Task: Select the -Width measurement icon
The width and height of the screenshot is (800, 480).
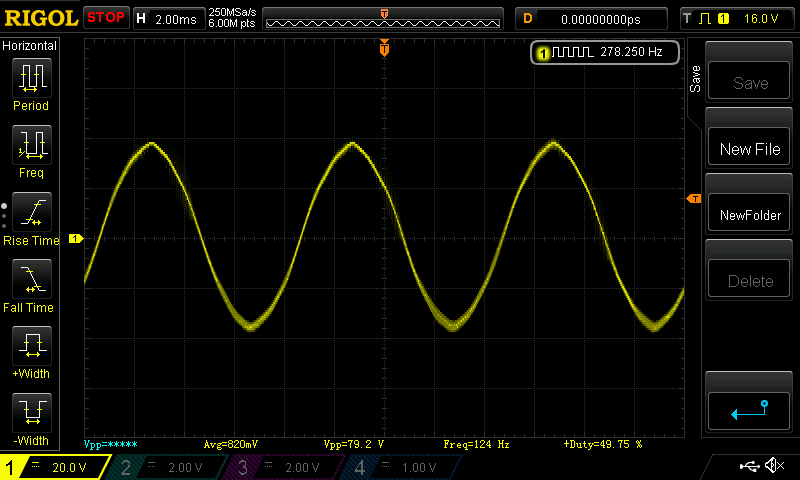Action: [x=31, y=413]
